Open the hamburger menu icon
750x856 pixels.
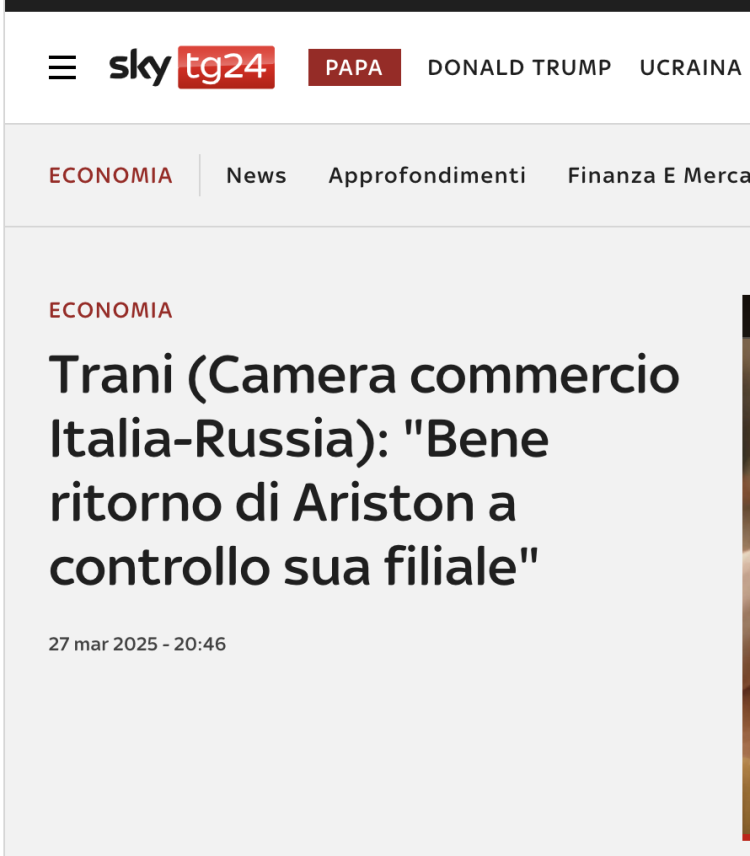(x=62, y=67)
